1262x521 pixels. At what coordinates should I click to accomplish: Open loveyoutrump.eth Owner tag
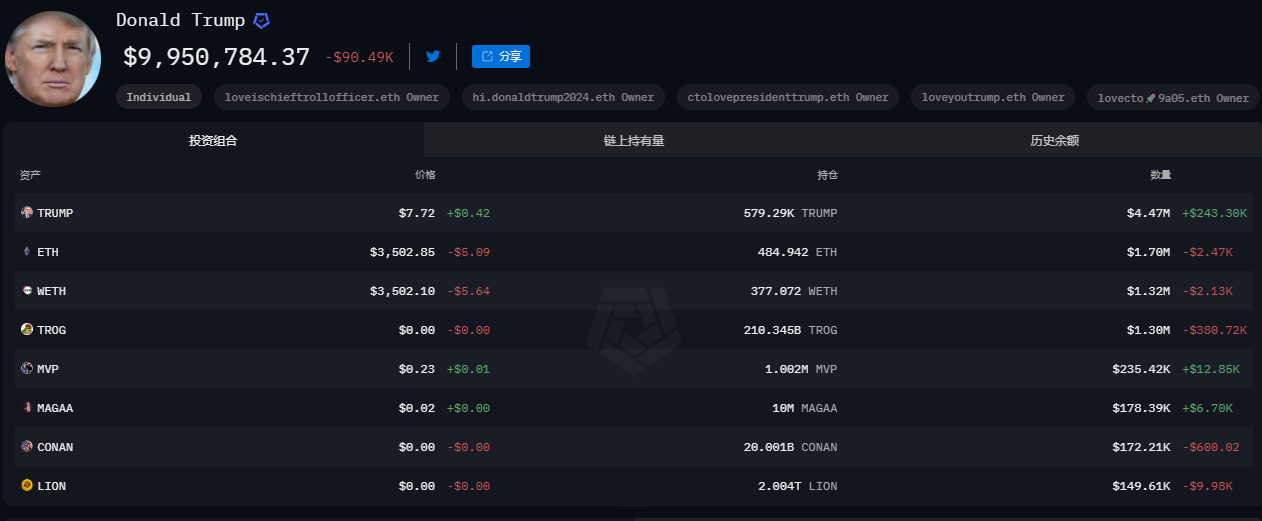click(x=993, y=97)
